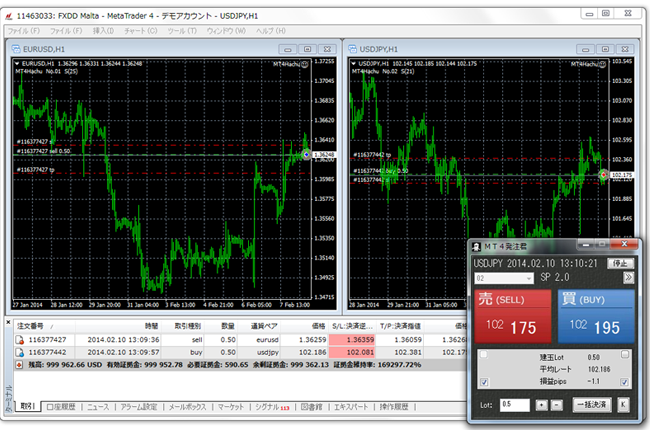Click the S/L 102.081 cell
650x430 pixels.
click(352, 352)
